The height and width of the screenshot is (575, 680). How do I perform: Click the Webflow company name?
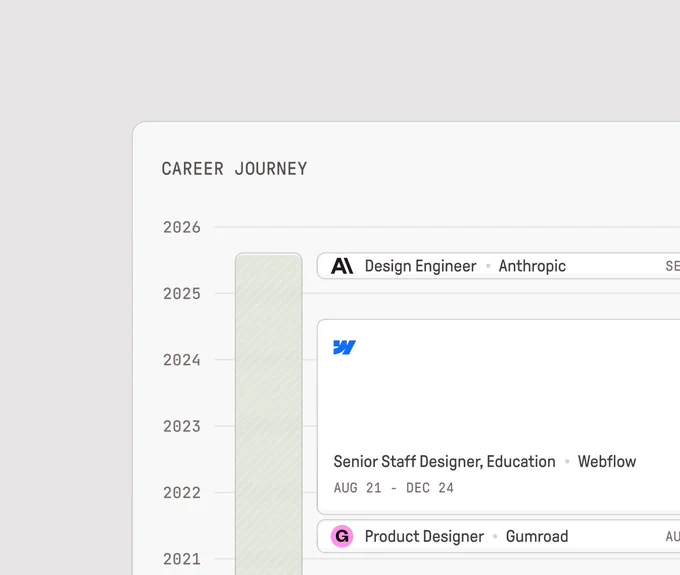(x=607, y=462)
